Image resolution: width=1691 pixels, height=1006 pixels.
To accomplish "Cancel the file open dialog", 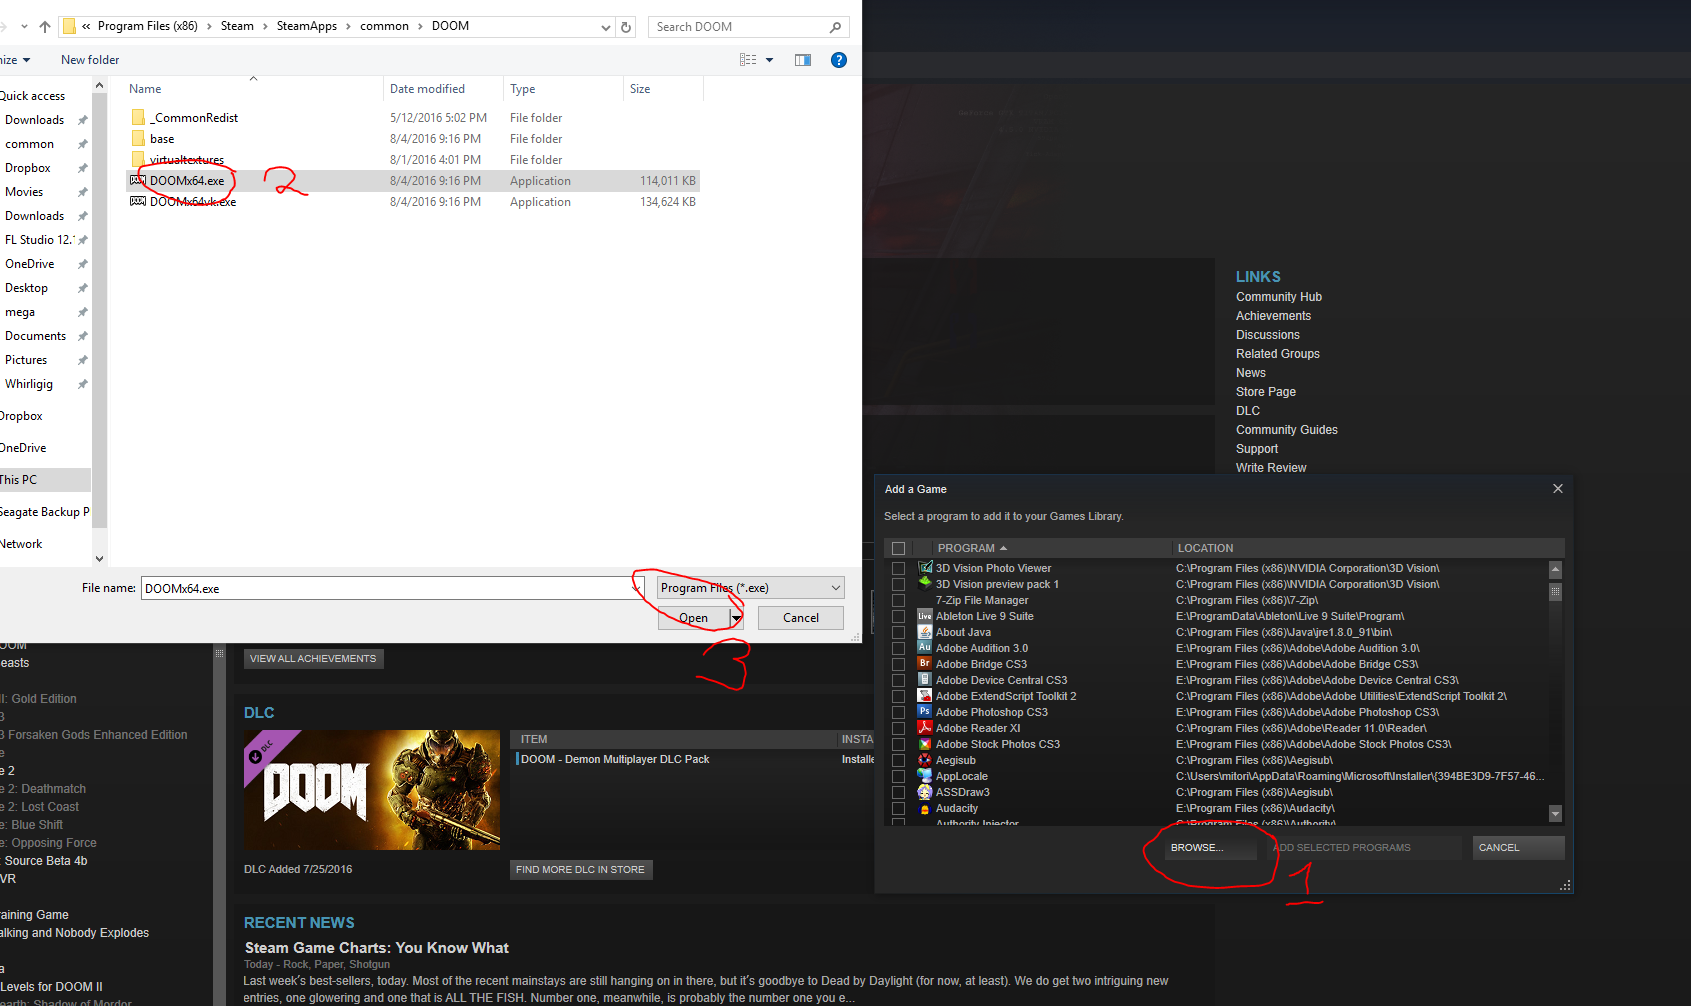I will (800, 618).
